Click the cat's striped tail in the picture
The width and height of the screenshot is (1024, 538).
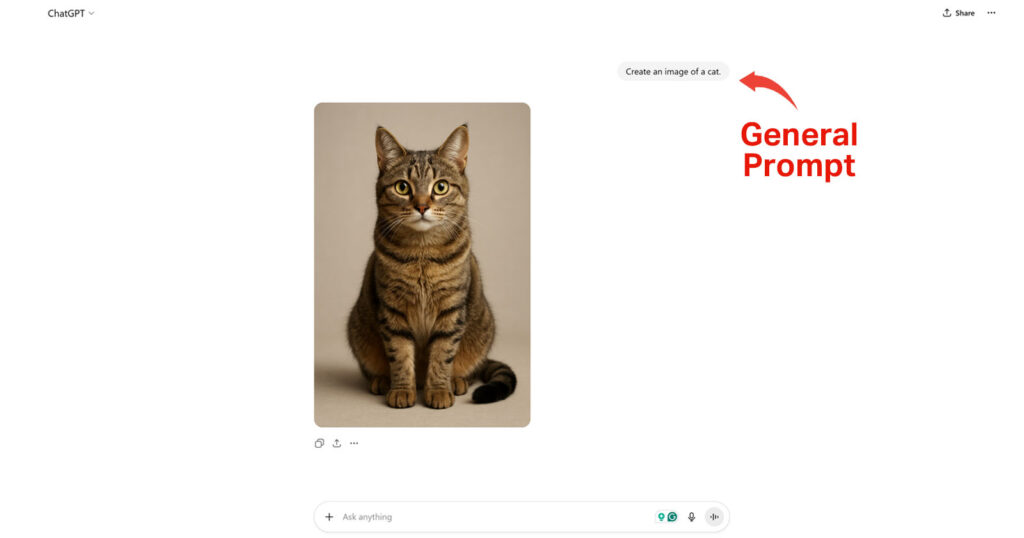[494, 381]
